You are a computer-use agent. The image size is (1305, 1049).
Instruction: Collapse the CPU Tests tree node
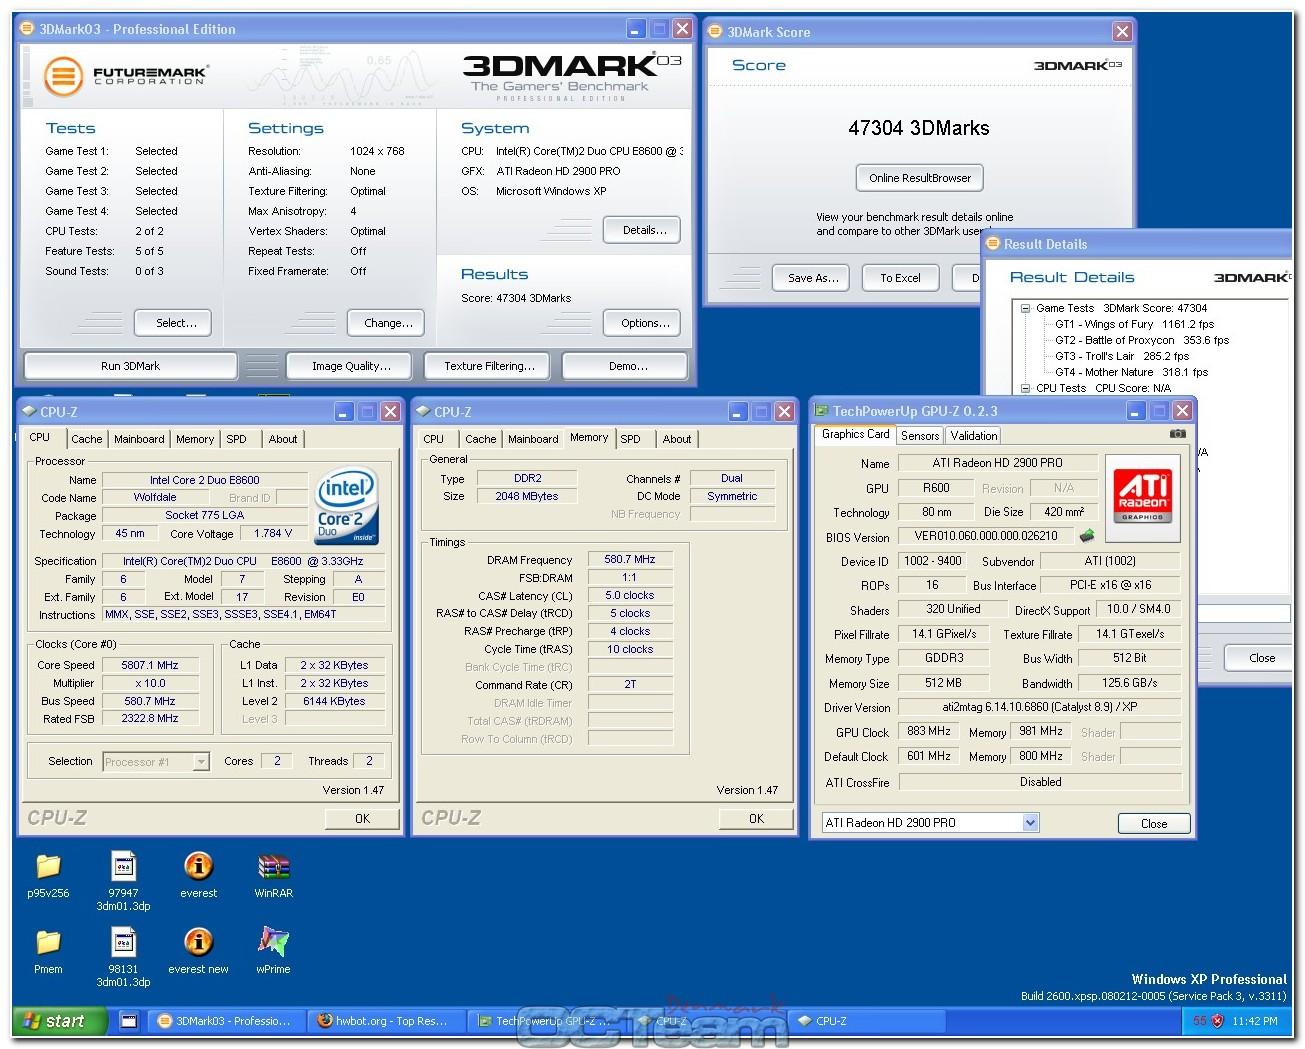[1025, 388]
